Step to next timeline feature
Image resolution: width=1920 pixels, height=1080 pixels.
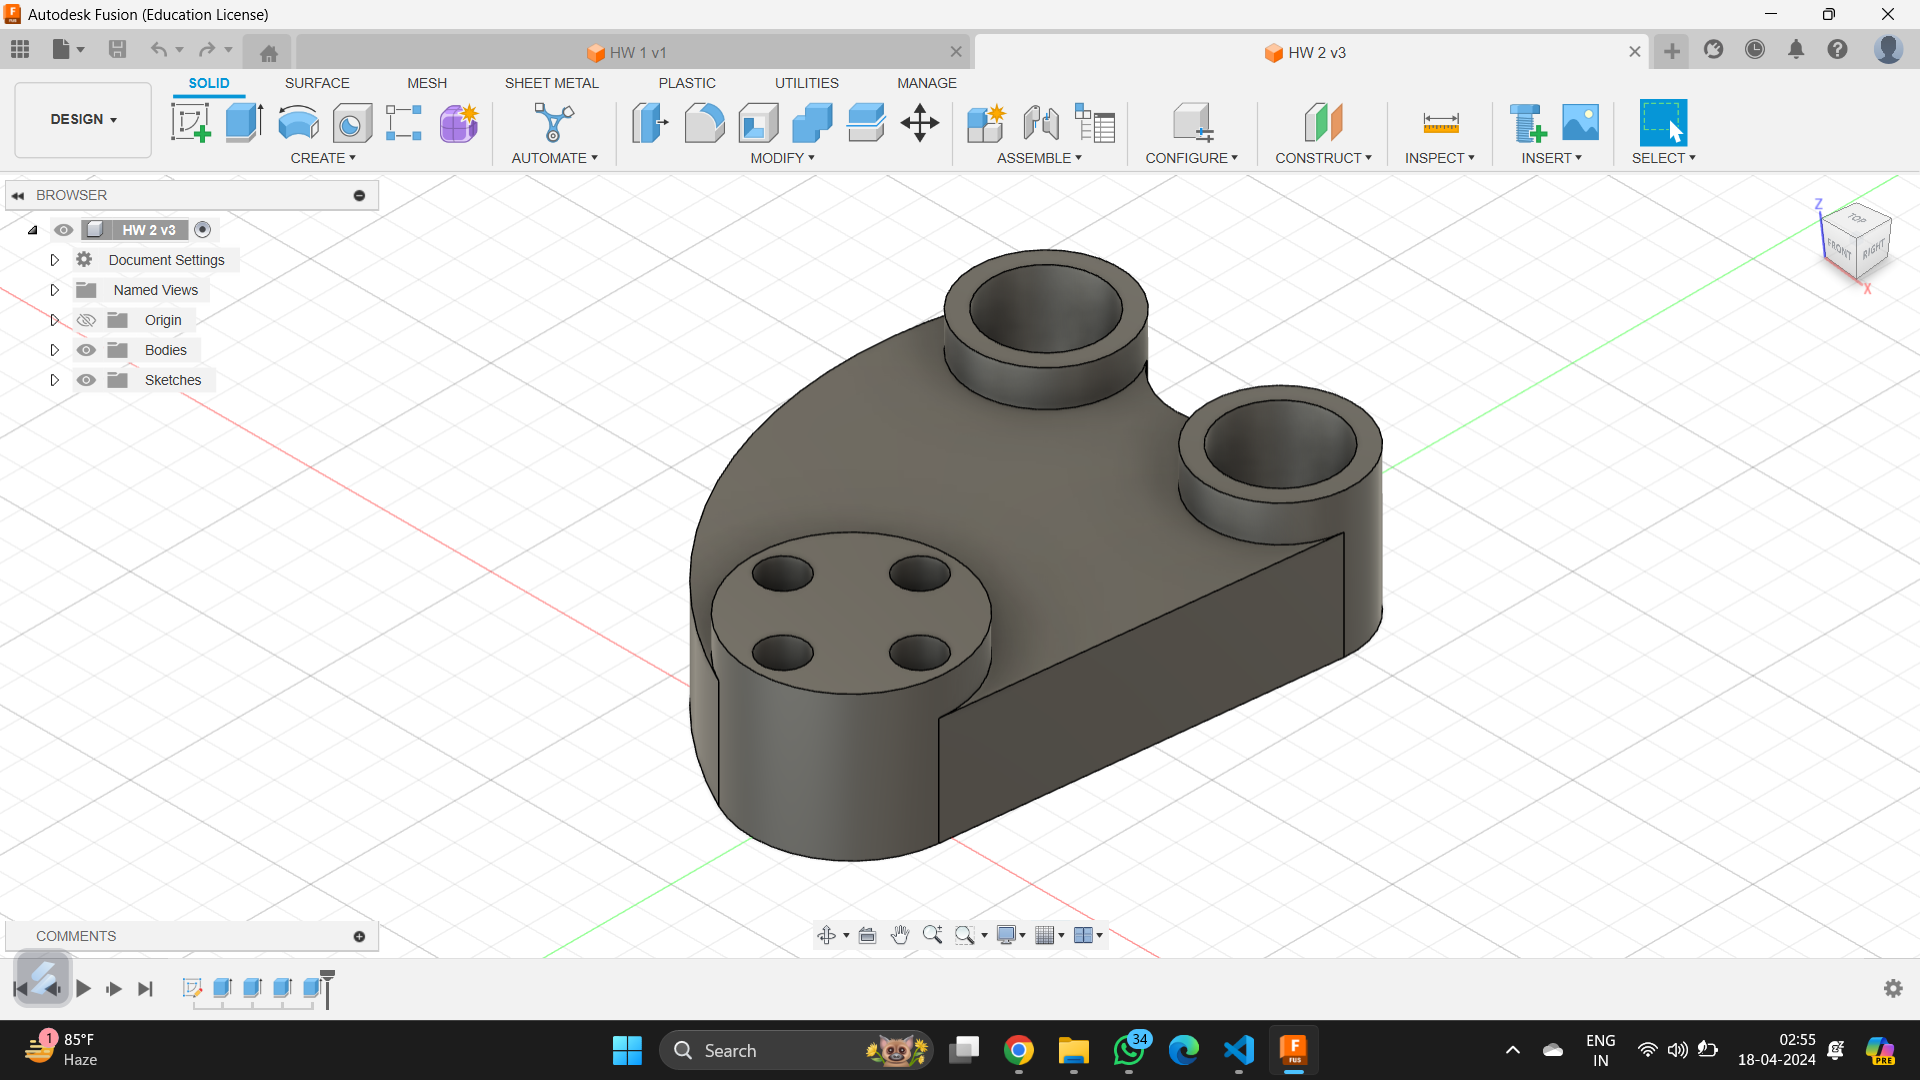click(x=114, y=989)
